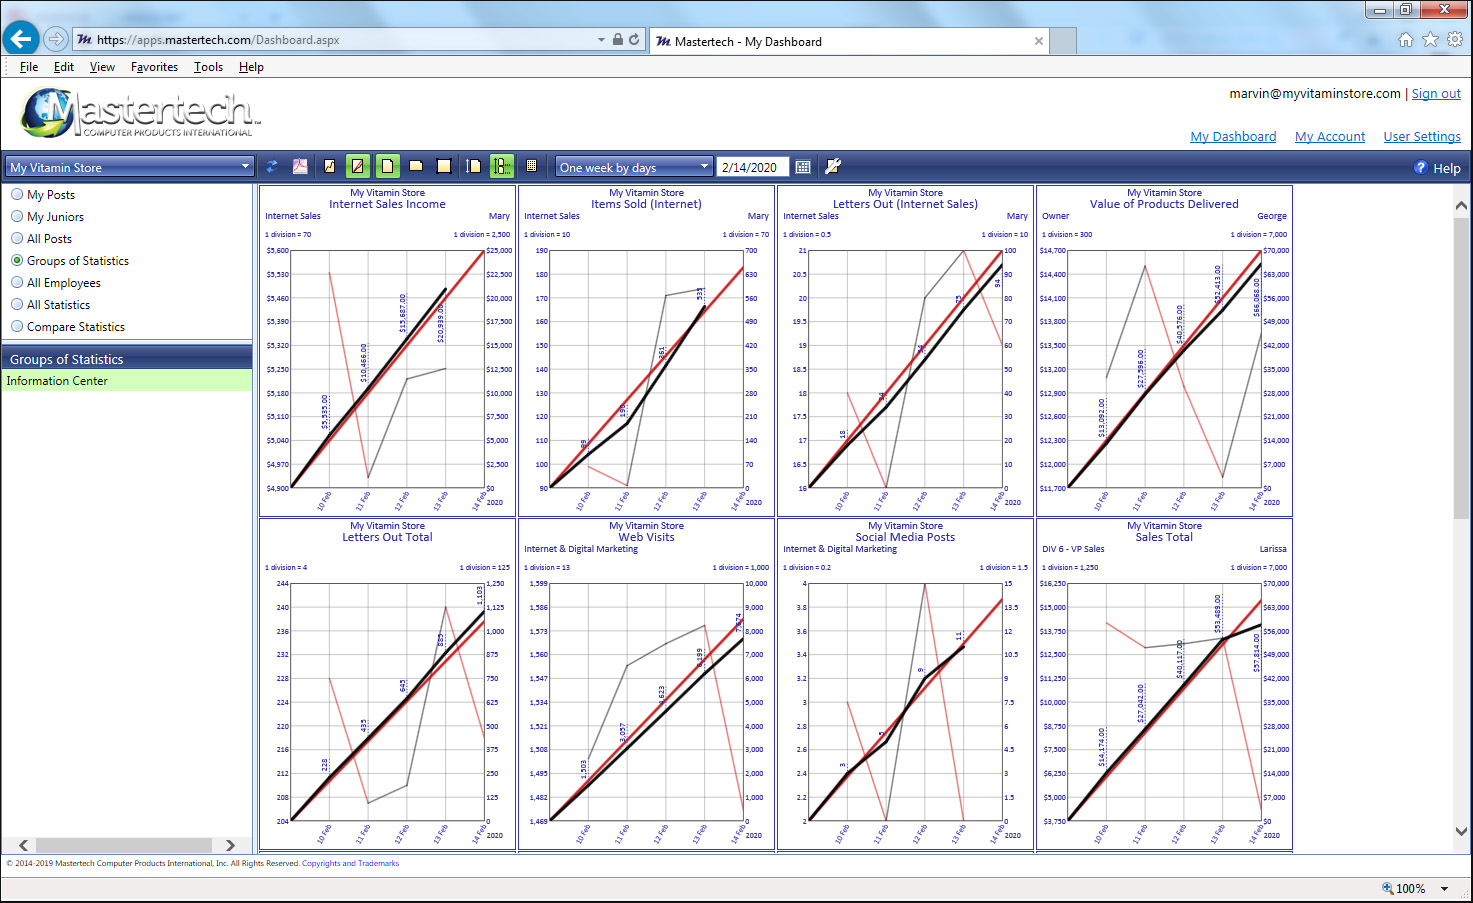Open the Edit menu
Viewport: 1473px width, 903px height.
64,67
